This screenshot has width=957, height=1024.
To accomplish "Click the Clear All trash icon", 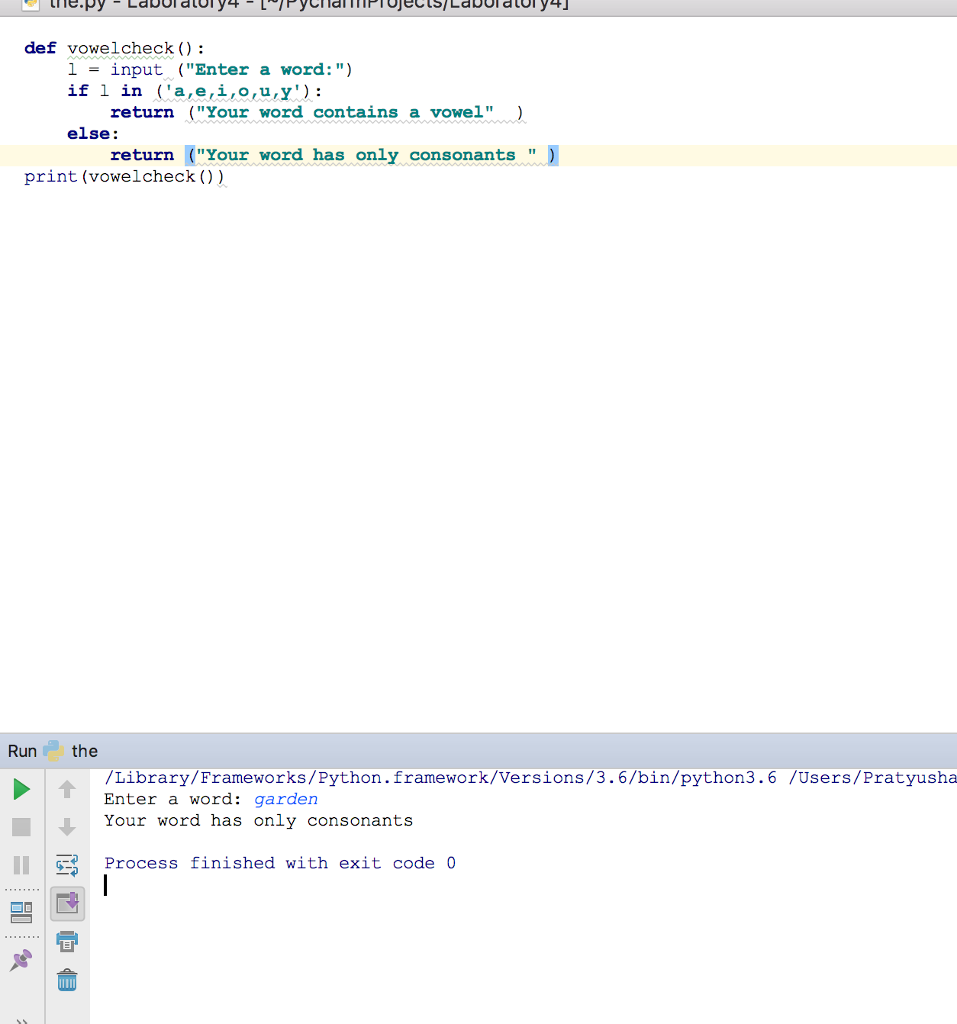I will 67,980.
